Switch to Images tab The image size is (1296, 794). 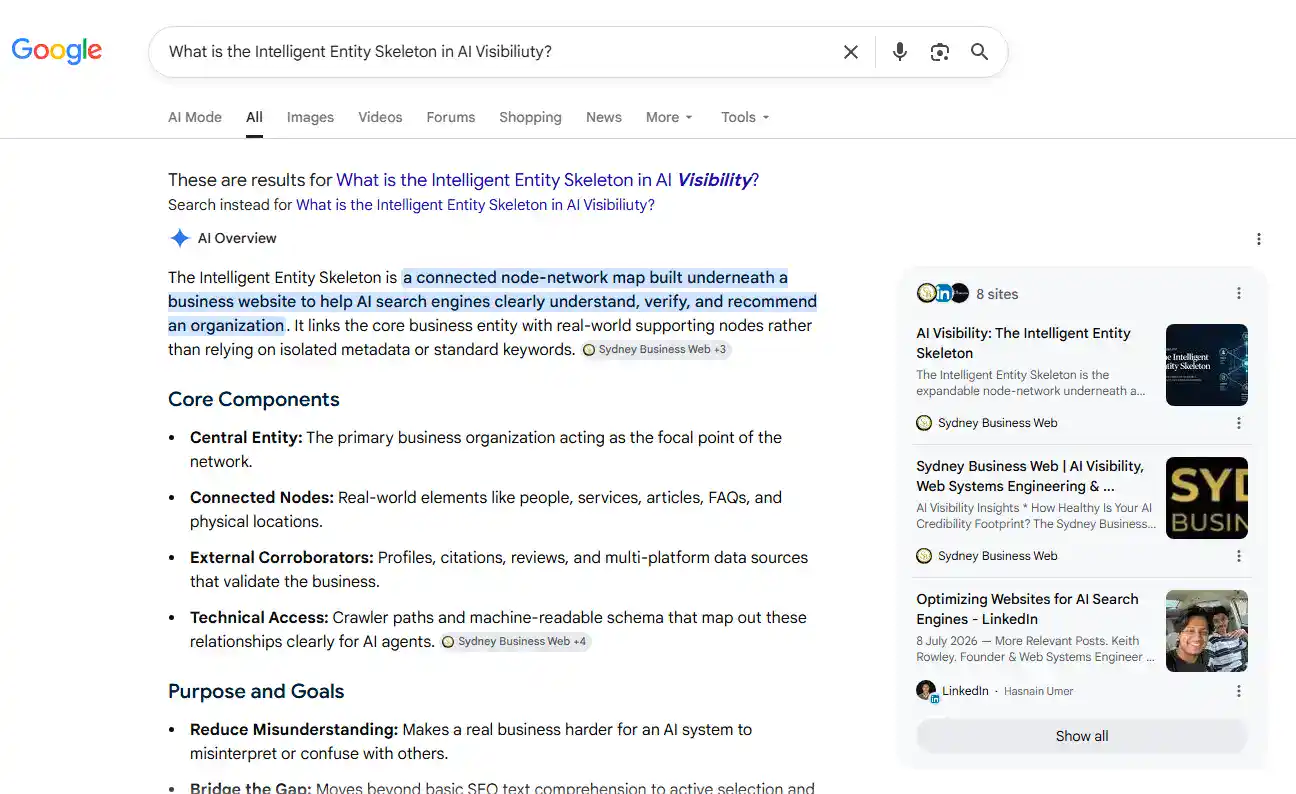click(x=310, y=117)
